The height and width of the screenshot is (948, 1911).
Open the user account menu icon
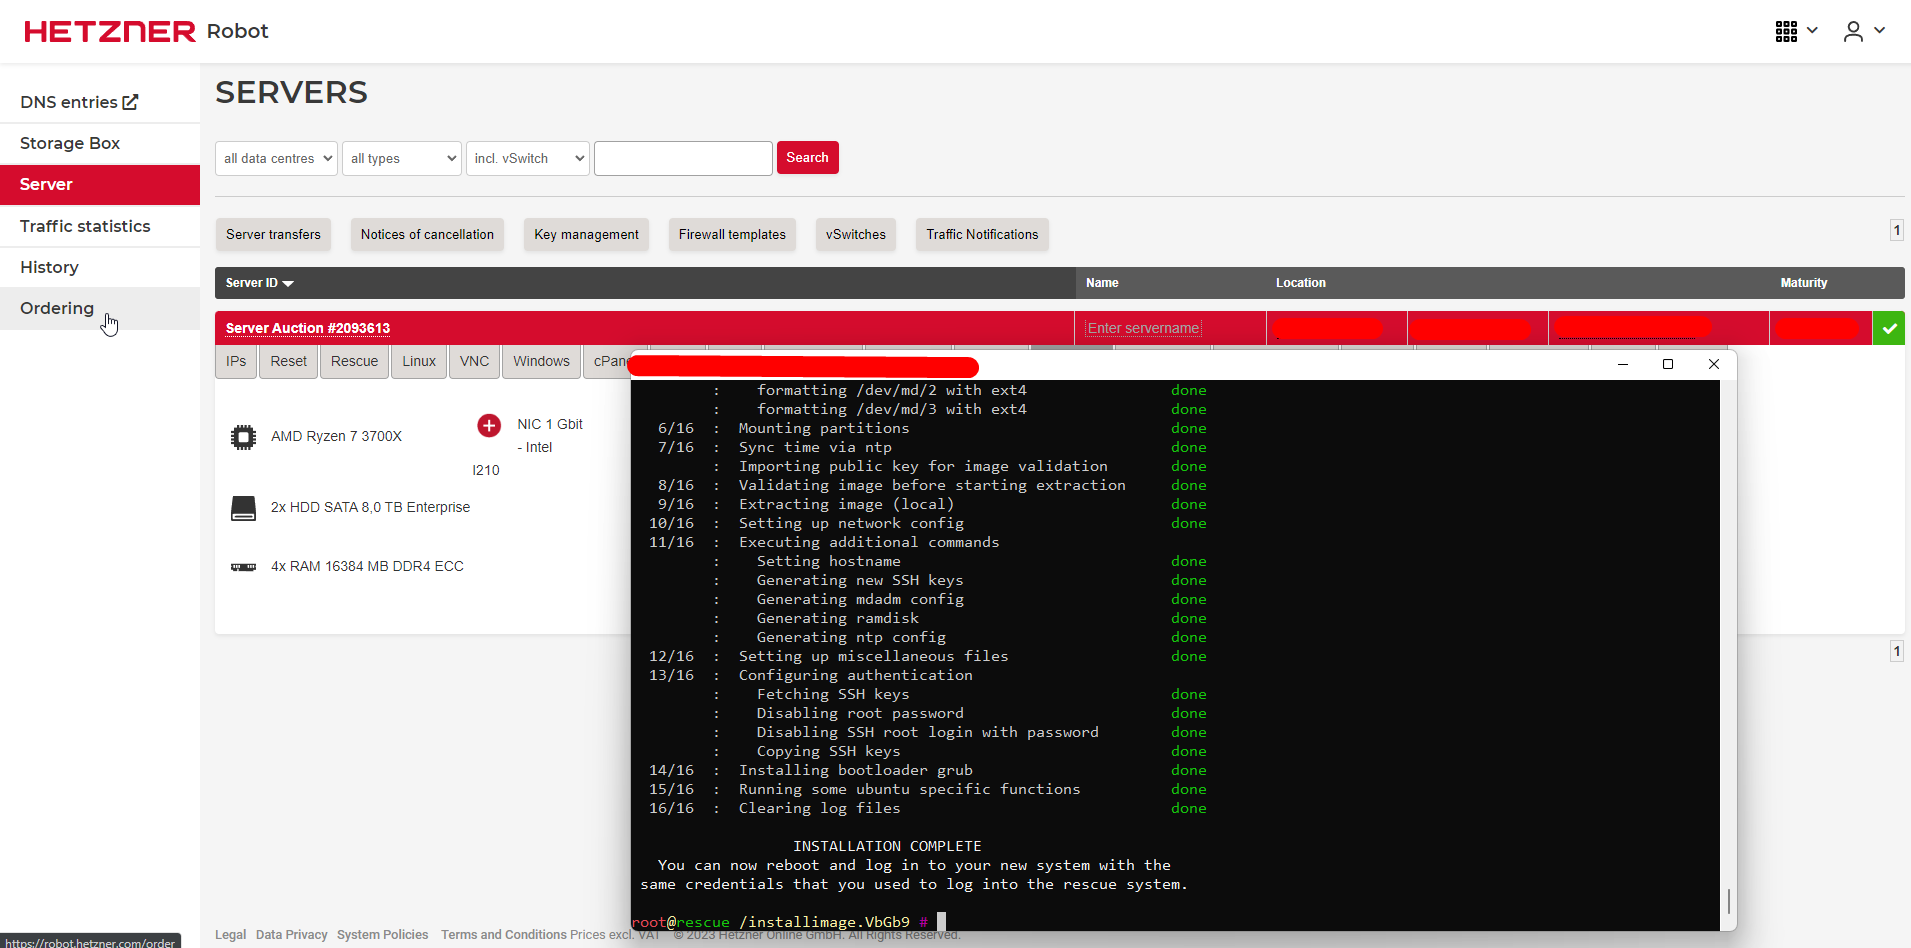[x=1853, y=31]
